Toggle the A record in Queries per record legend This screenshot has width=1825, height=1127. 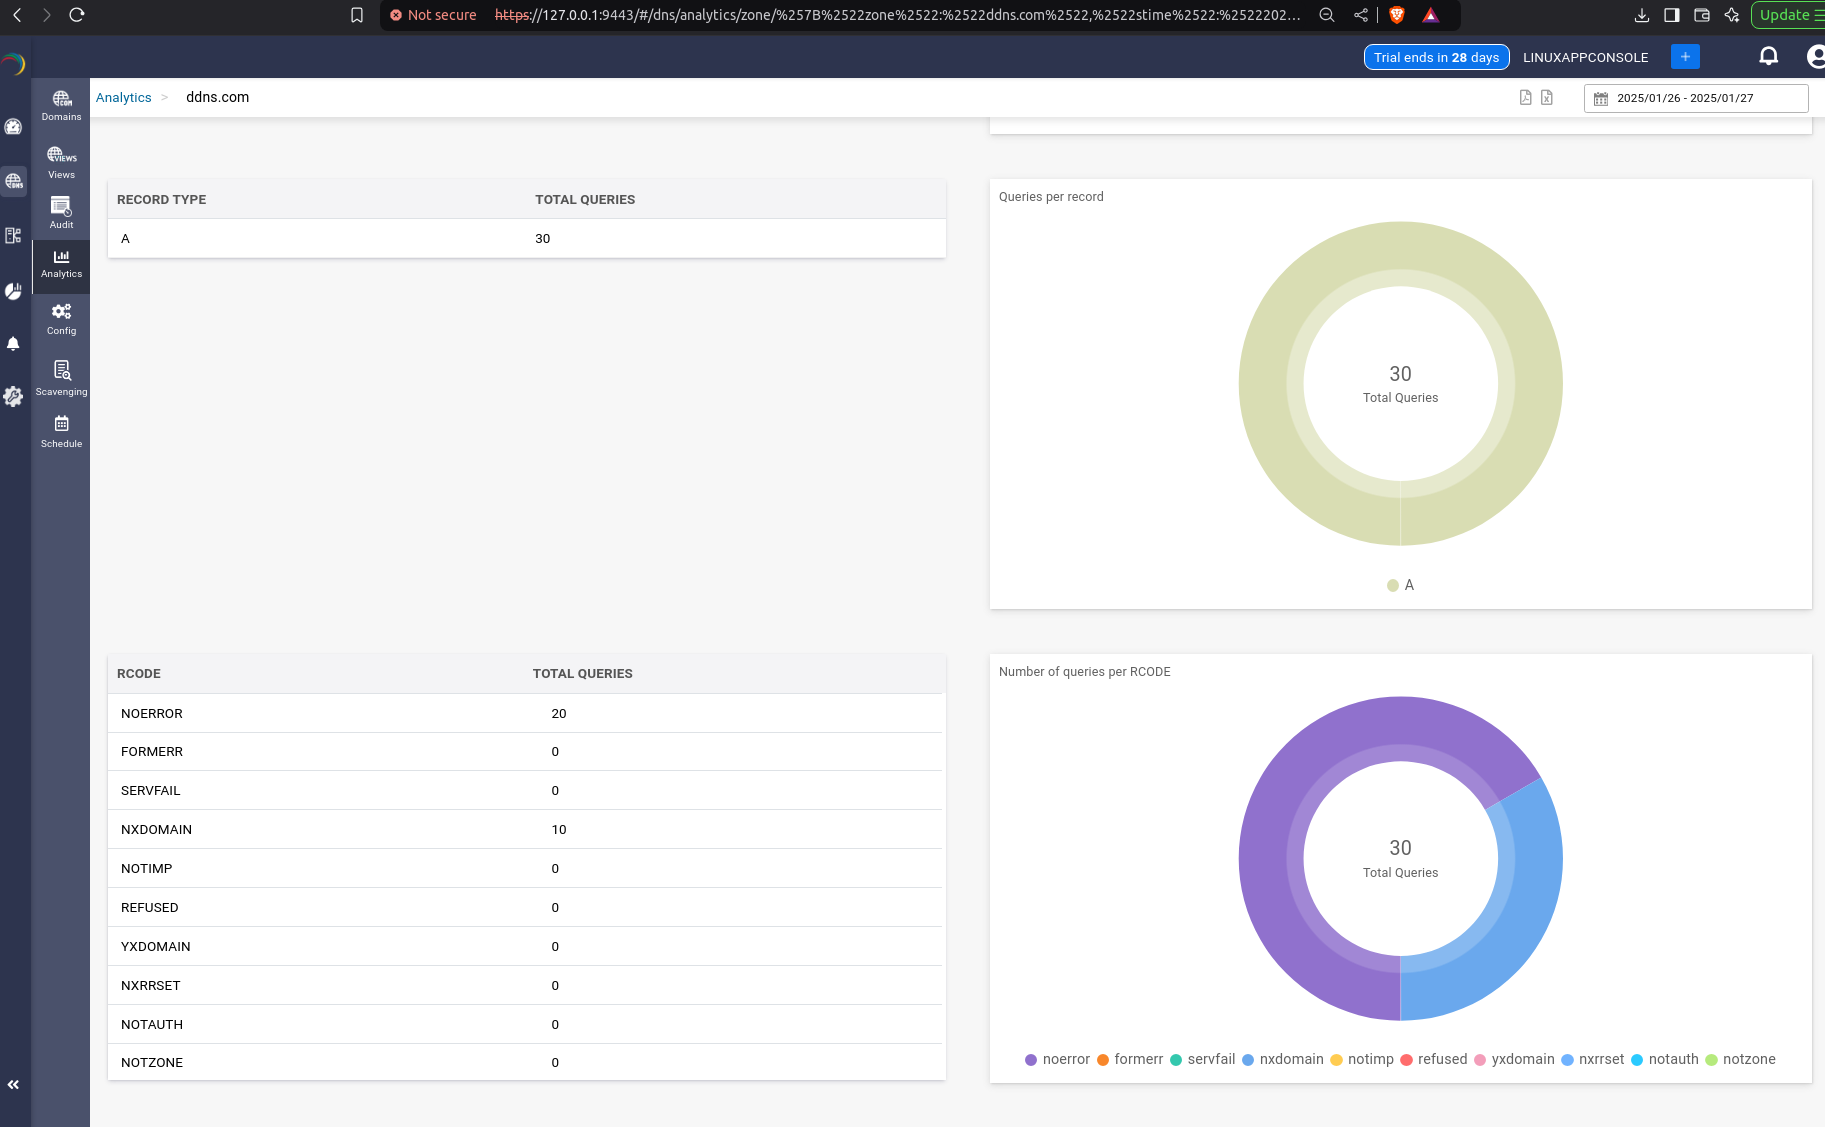[1401, 585]
